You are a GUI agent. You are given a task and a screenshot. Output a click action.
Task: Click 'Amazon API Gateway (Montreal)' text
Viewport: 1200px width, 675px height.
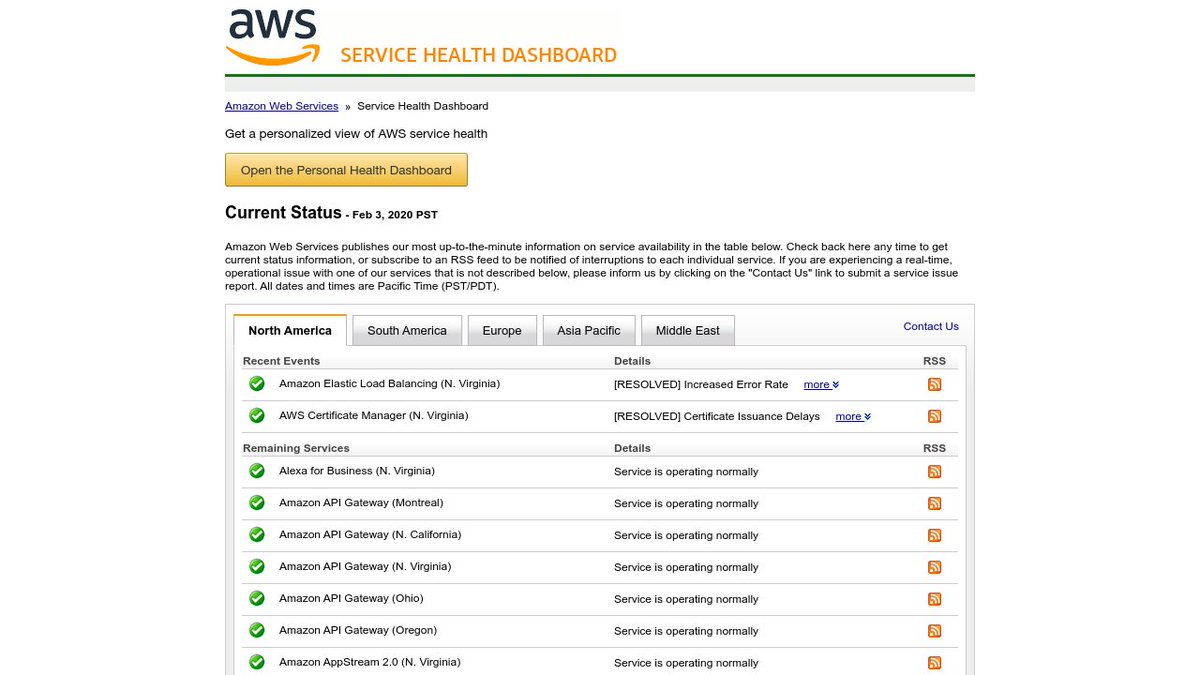[x=361, y=503]
